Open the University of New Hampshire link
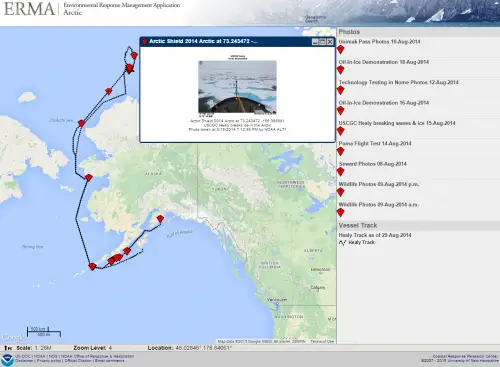The height and width of the screenshot is (367, 500). coord(472,361)
